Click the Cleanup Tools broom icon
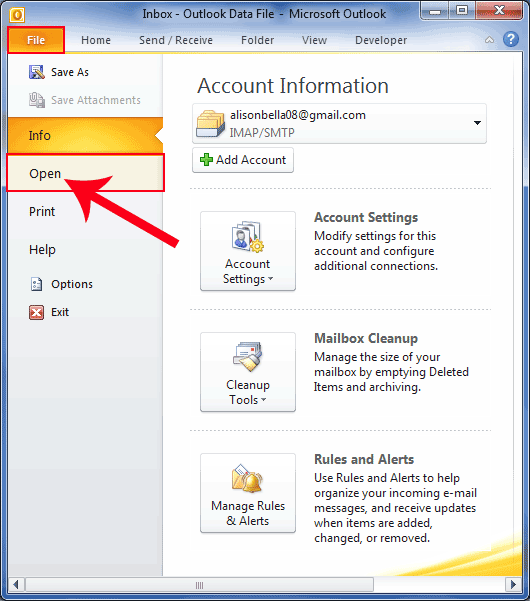The height and width of the screenshot is (601, 530). pyautogui.click(x=248, y=357)
